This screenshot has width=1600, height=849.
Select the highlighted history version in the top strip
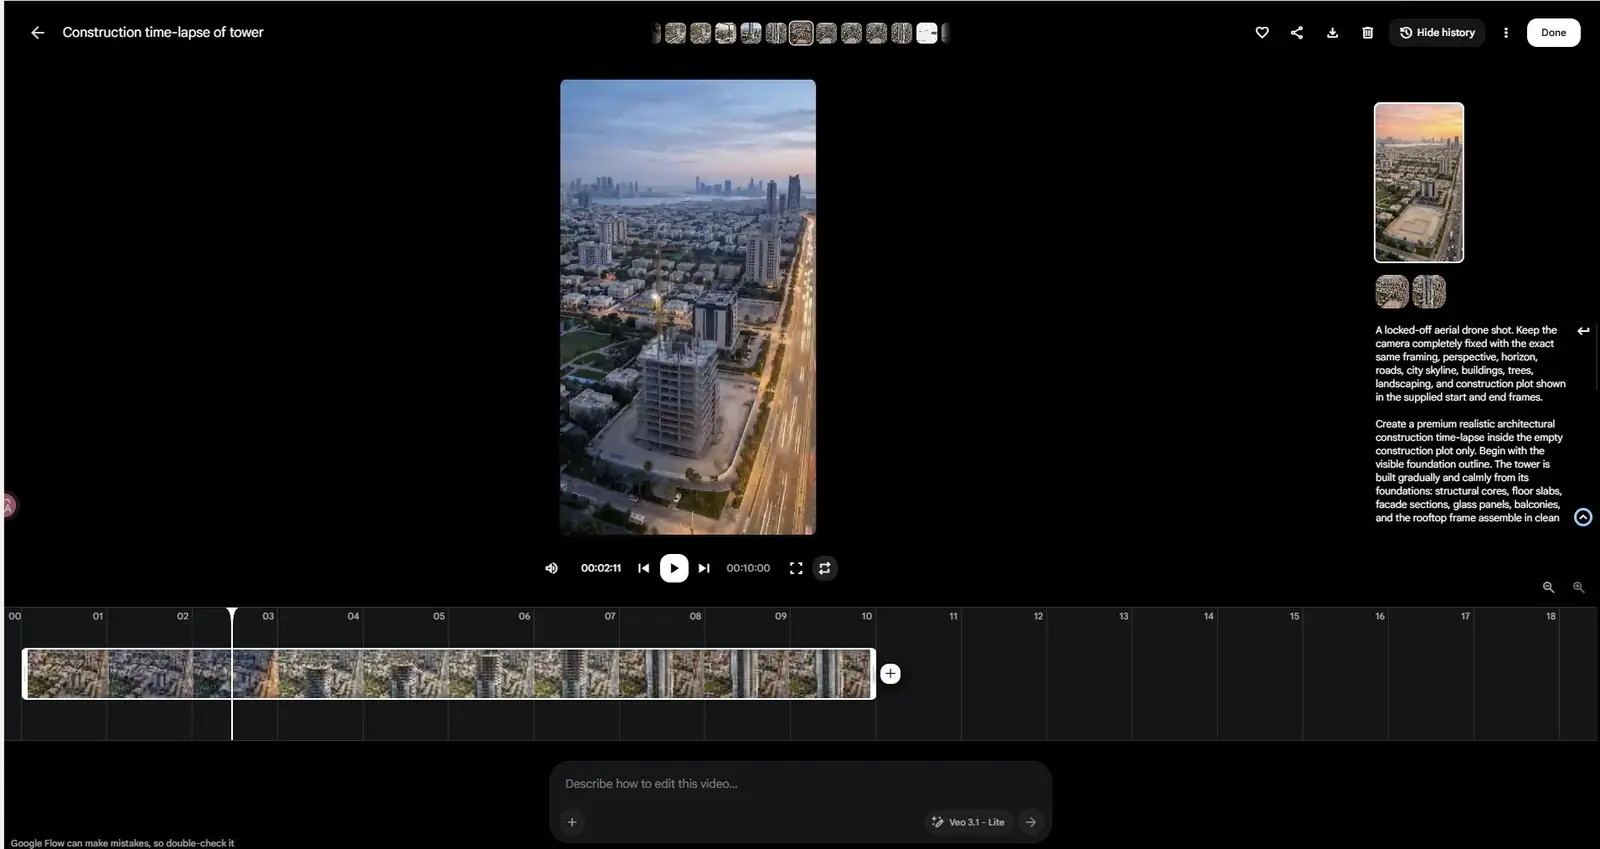coord(801,33)
